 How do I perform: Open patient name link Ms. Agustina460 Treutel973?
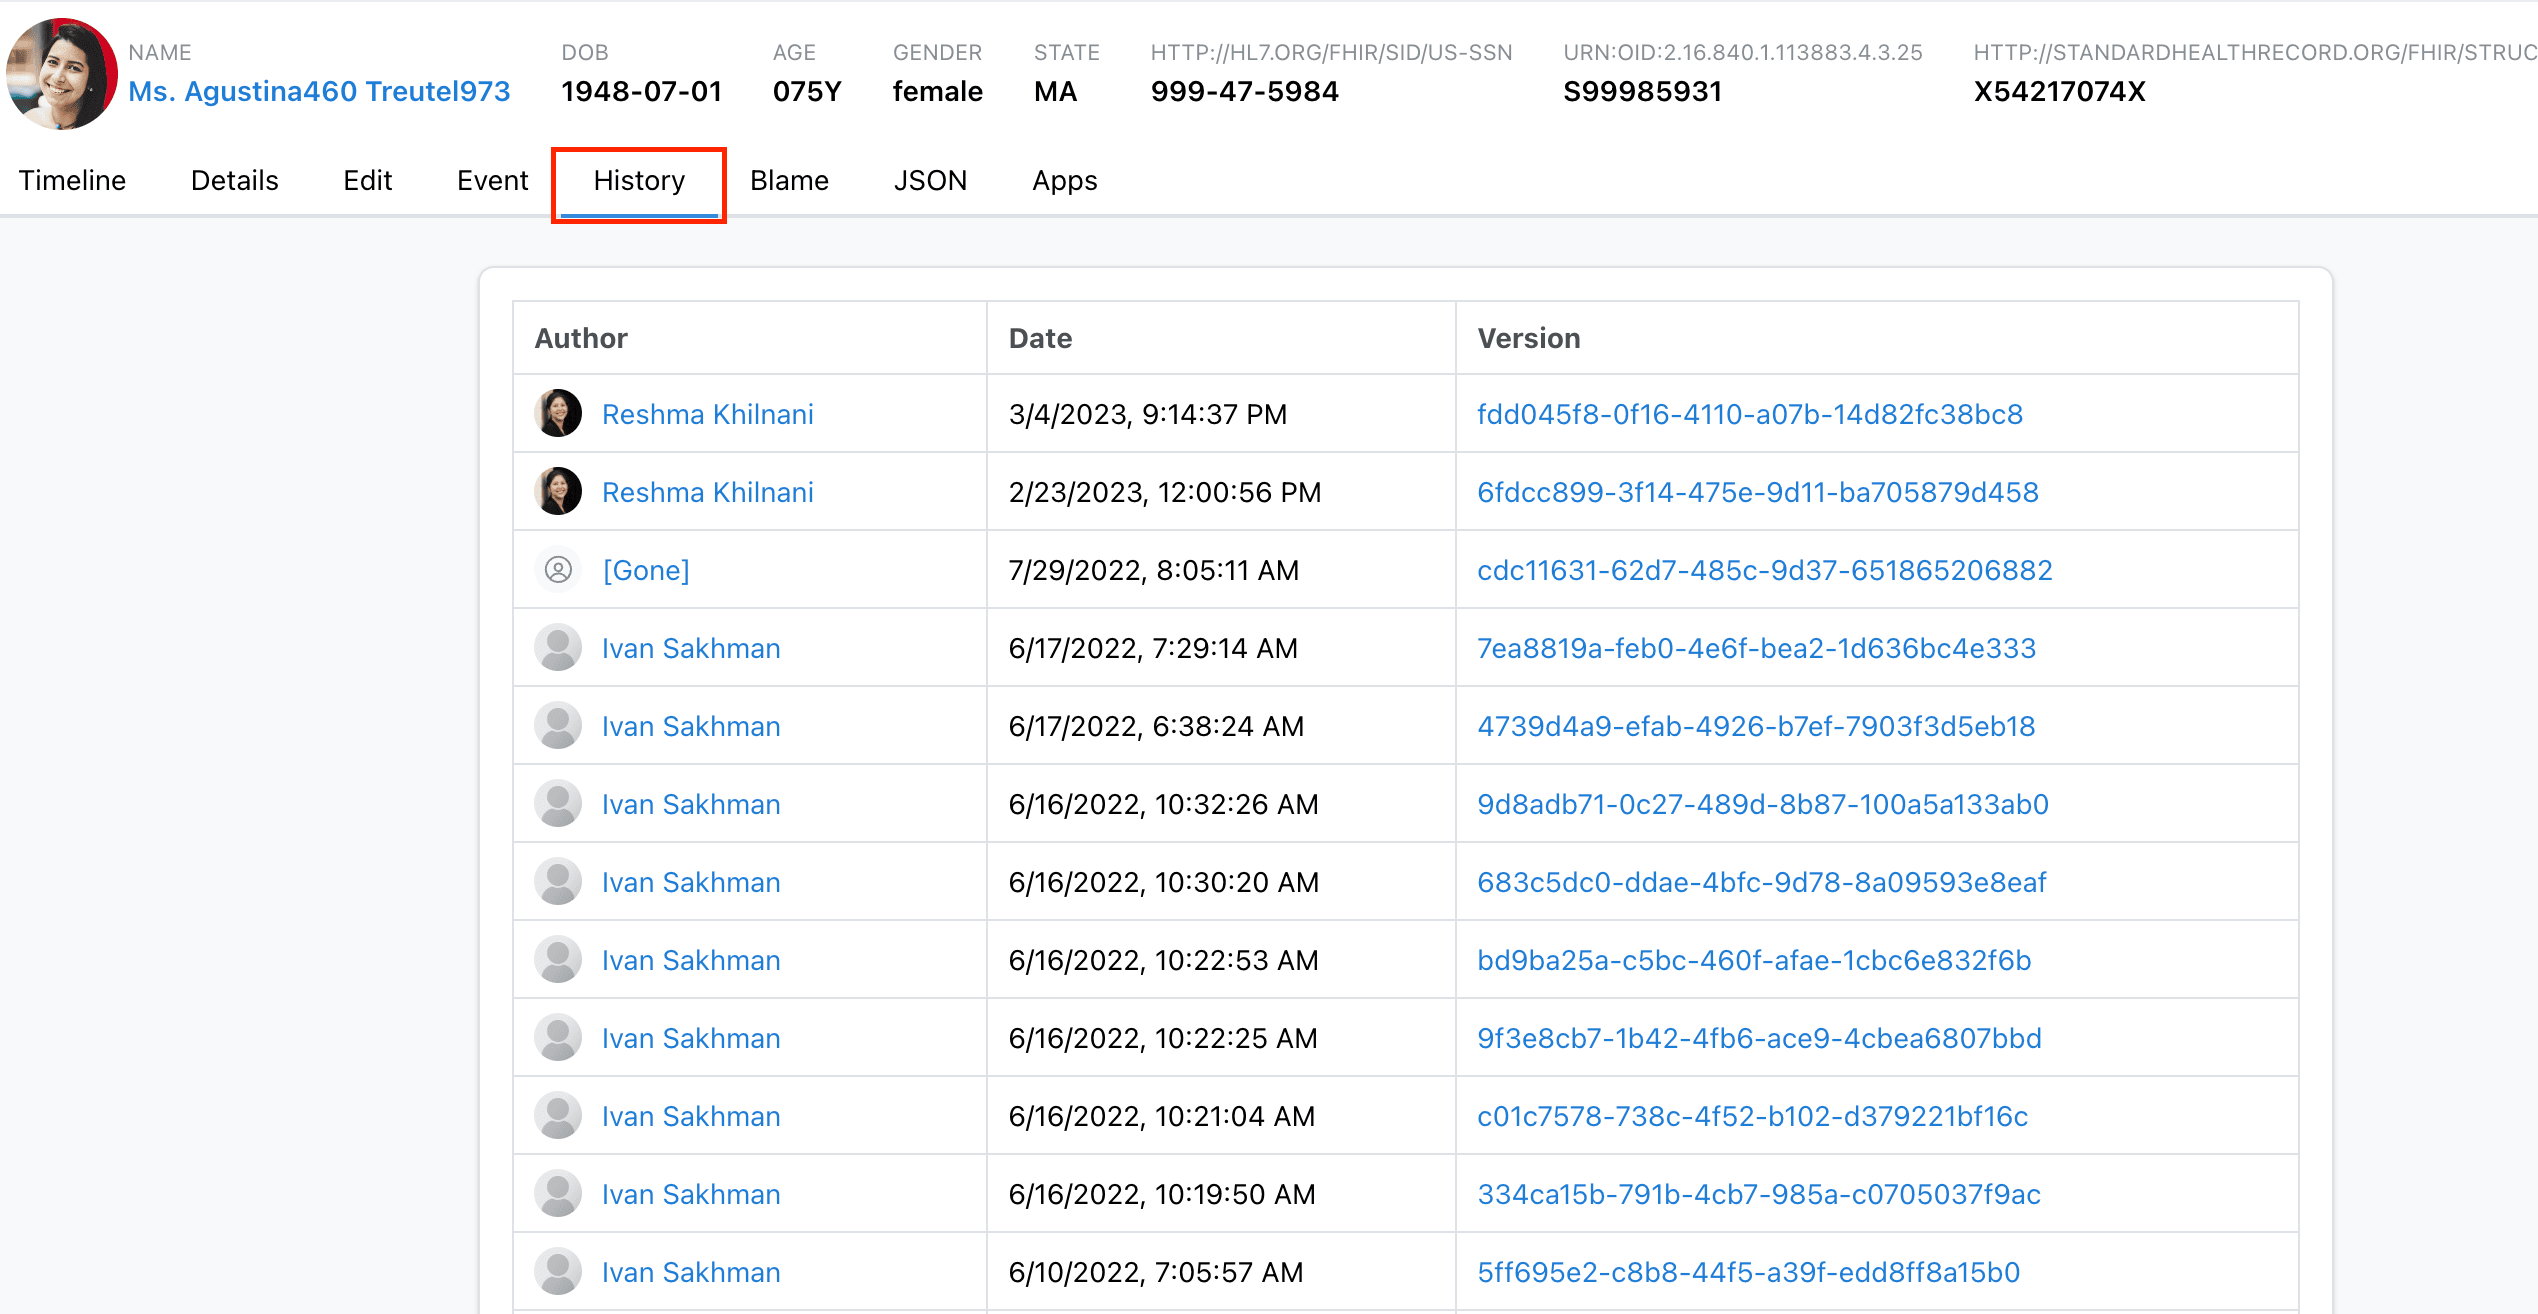click(x=319, y=92)
